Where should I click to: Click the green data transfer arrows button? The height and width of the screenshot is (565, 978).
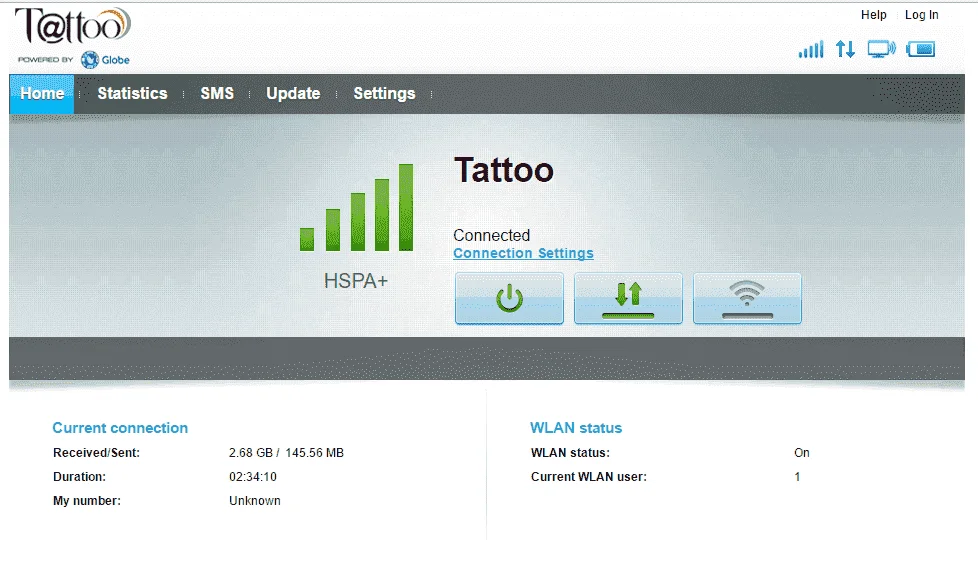tap(628, 299)
